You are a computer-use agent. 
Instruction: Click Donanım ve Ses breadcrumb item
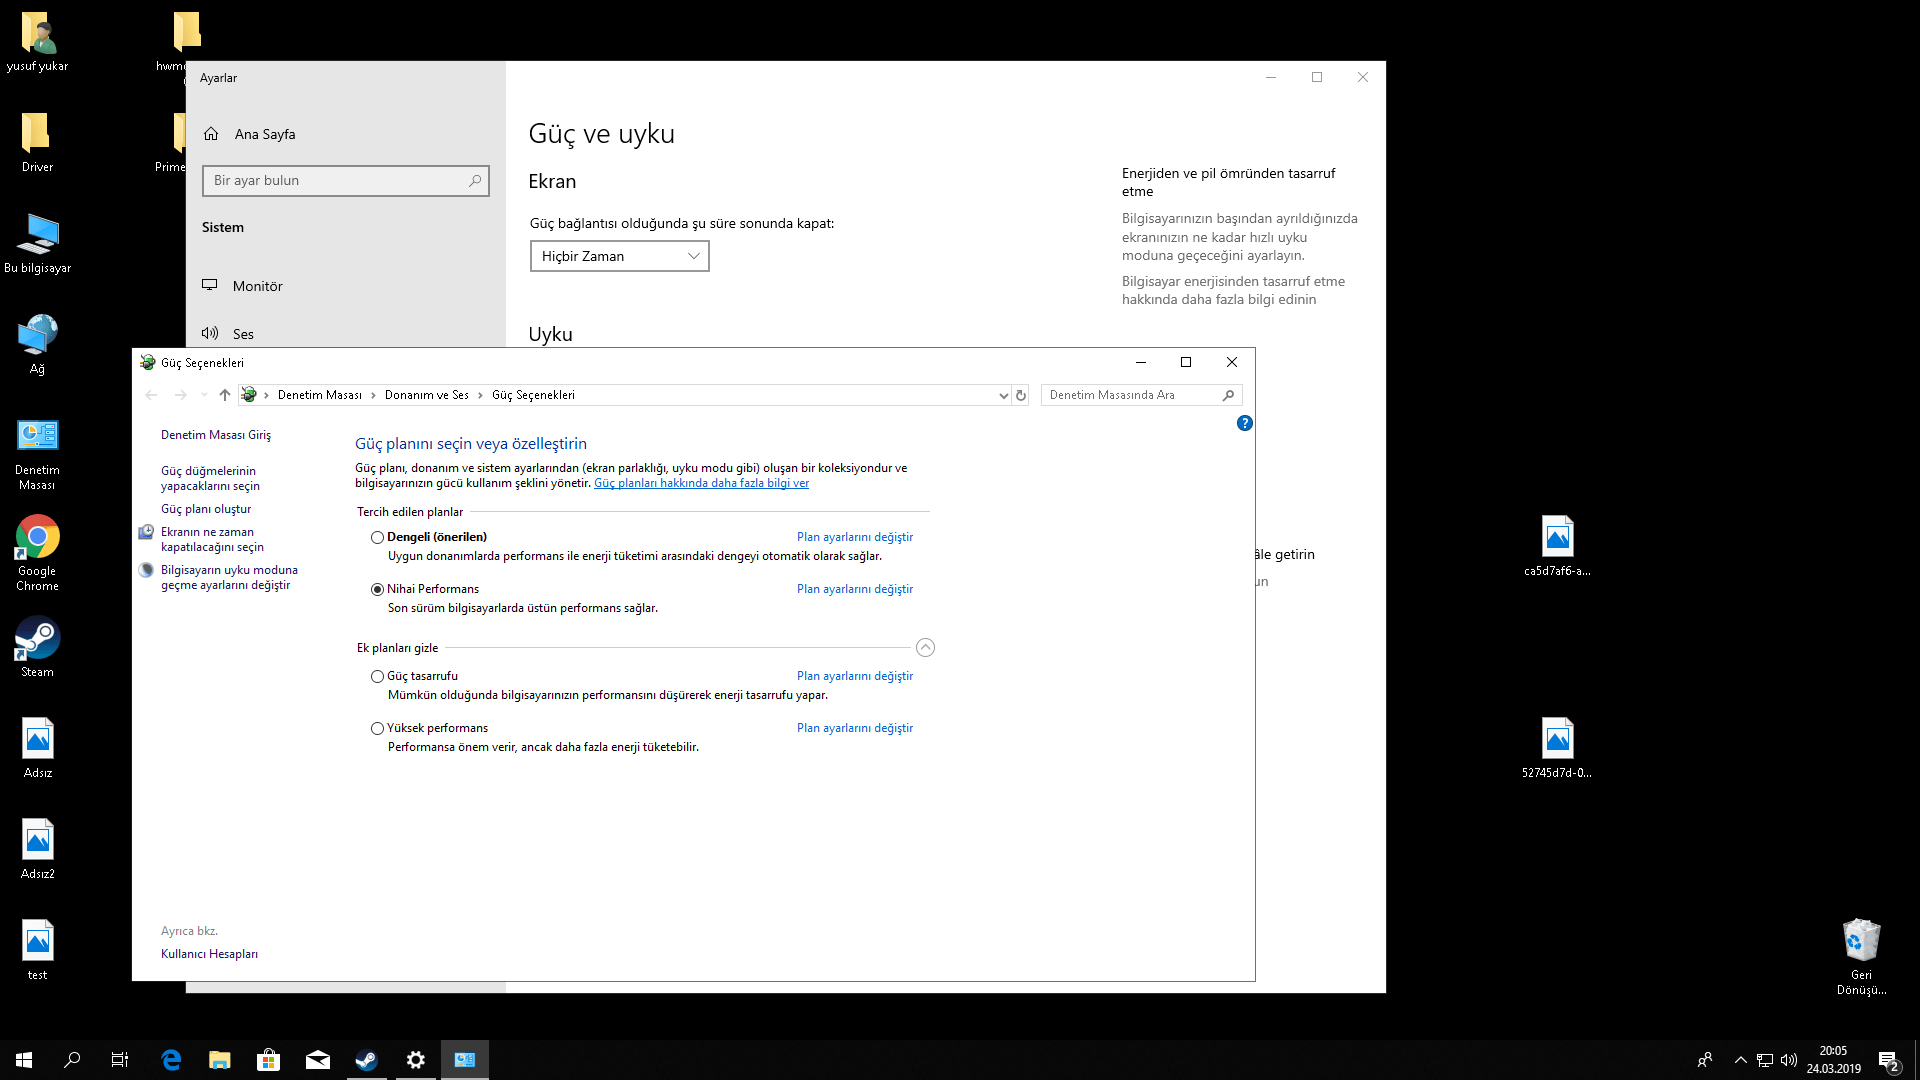pyautogui.click(x=426, y=395)
